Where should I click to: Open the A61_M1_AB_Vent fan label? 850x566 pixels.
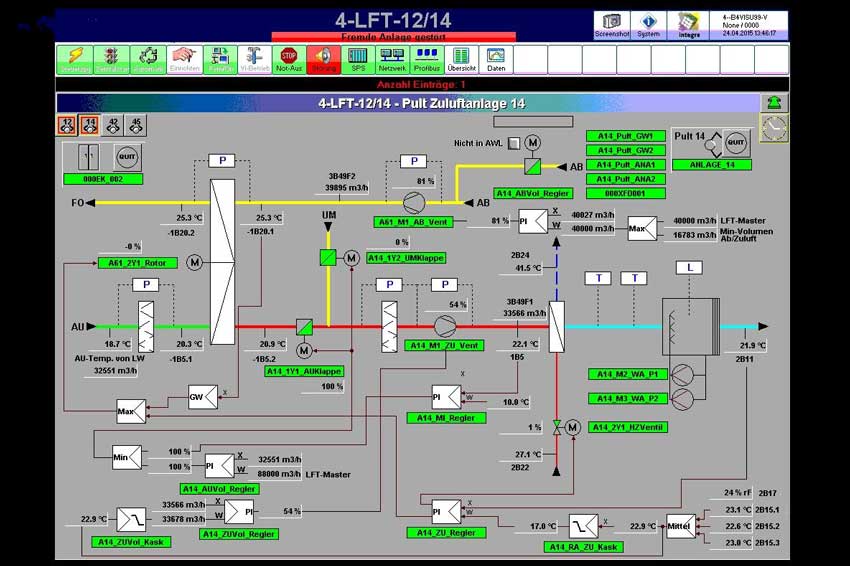(413, 222)
